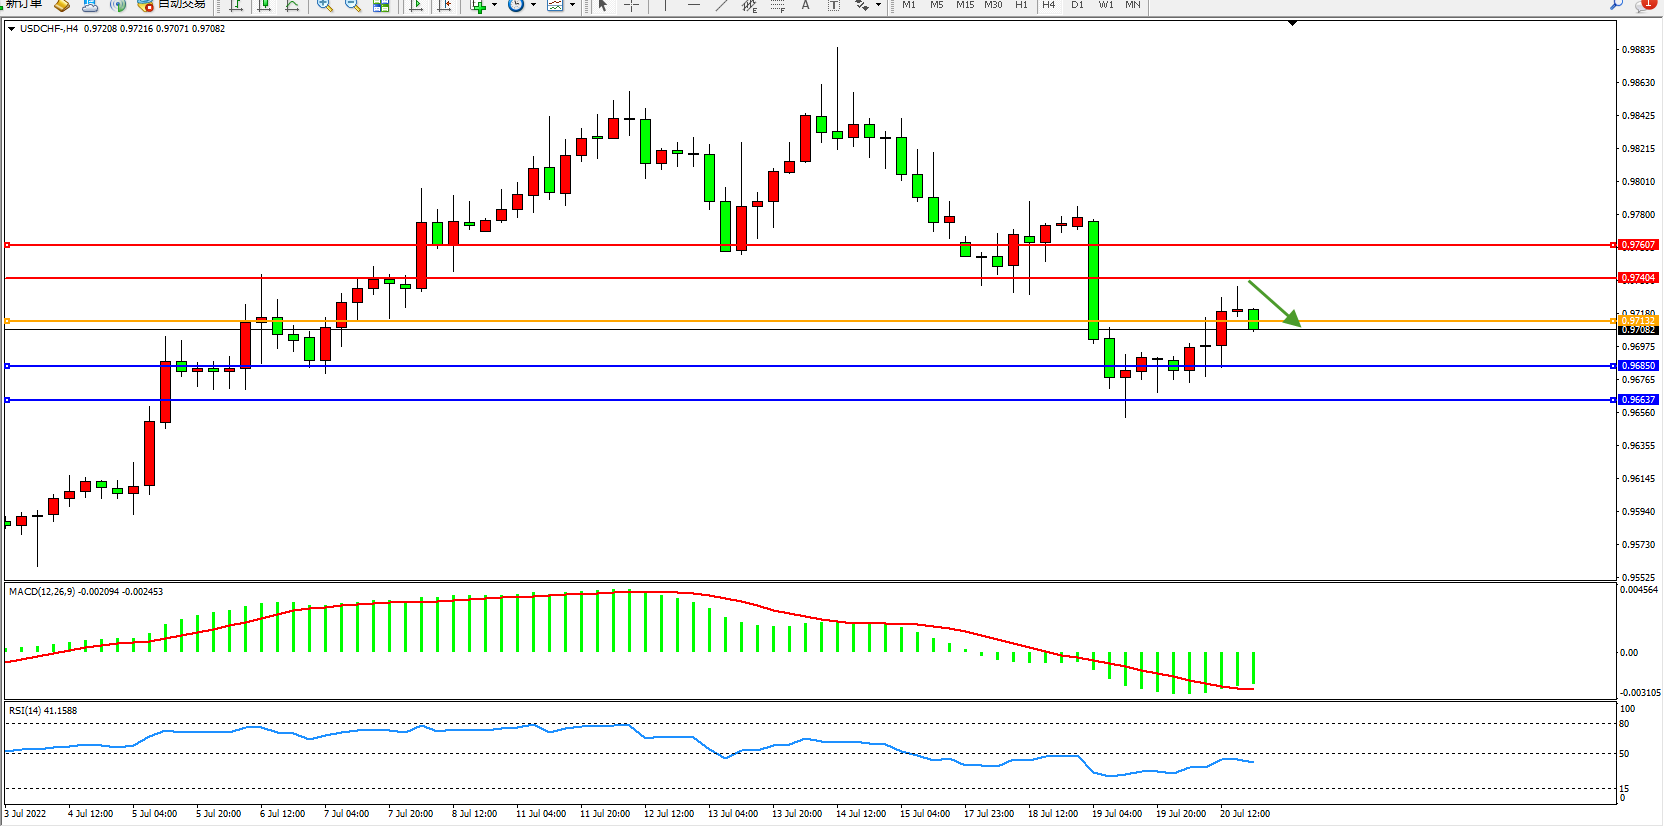The image size is (1664, 827).
Task: Select the trendline drawing tool
Action: (x=721, y=5)
